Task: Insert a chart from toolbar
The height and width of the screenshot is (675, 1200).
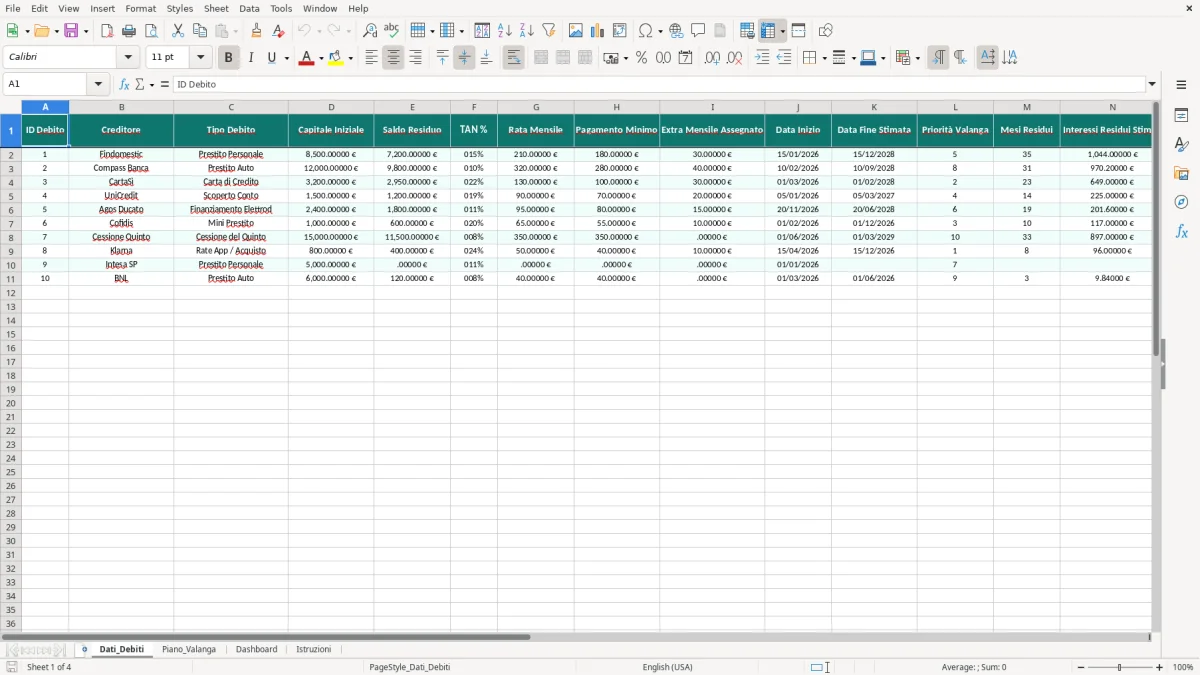Action: [598, 31]
